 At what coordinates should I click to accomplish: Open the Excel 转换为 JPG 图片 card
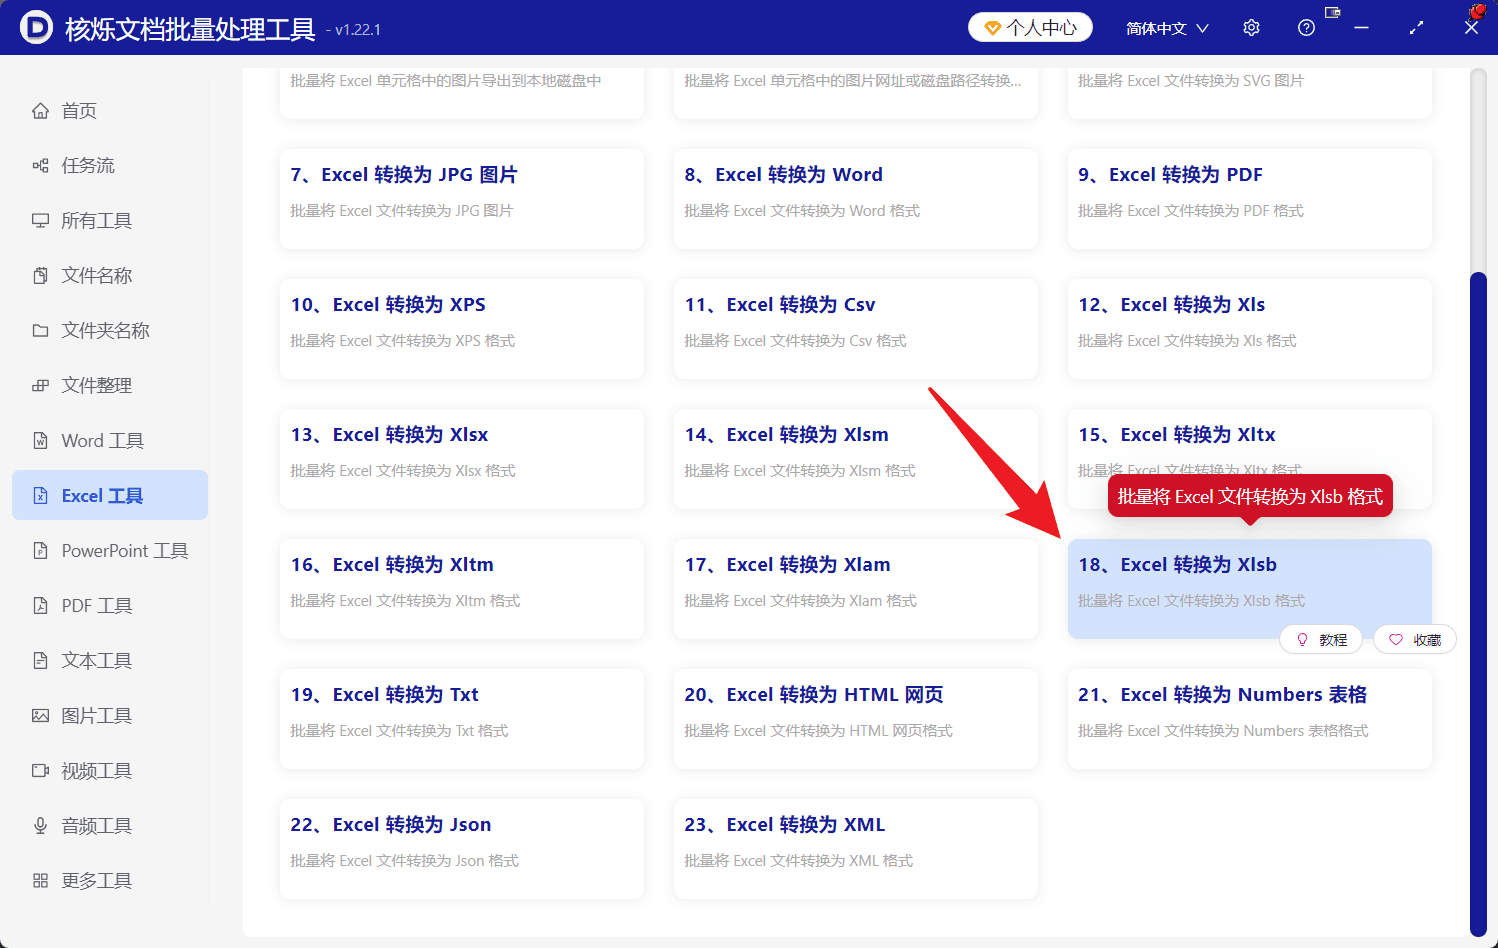point(462,199)
